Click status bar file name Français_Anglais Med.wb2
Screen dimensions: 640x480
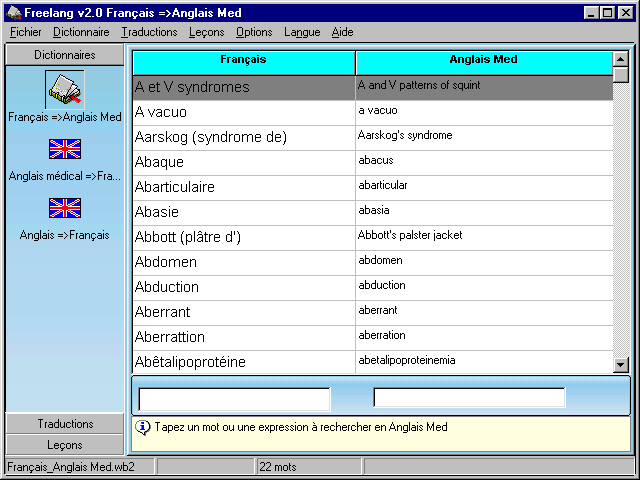[71, 467]
